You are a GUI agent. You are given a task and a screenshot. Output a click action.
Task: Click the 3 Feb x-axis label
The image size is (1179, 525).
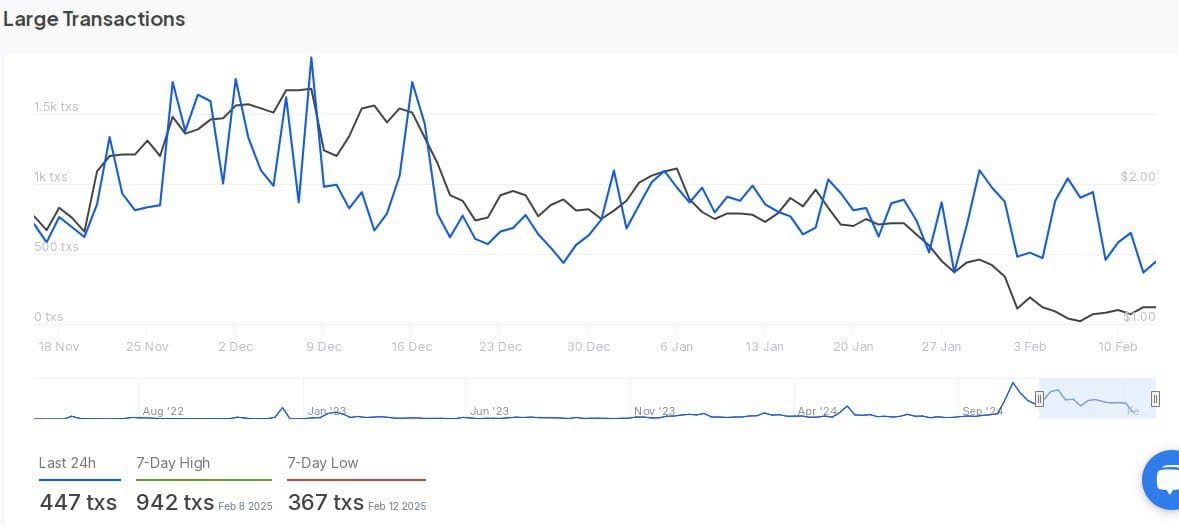pyautogui.click(x=1029, y=347)
